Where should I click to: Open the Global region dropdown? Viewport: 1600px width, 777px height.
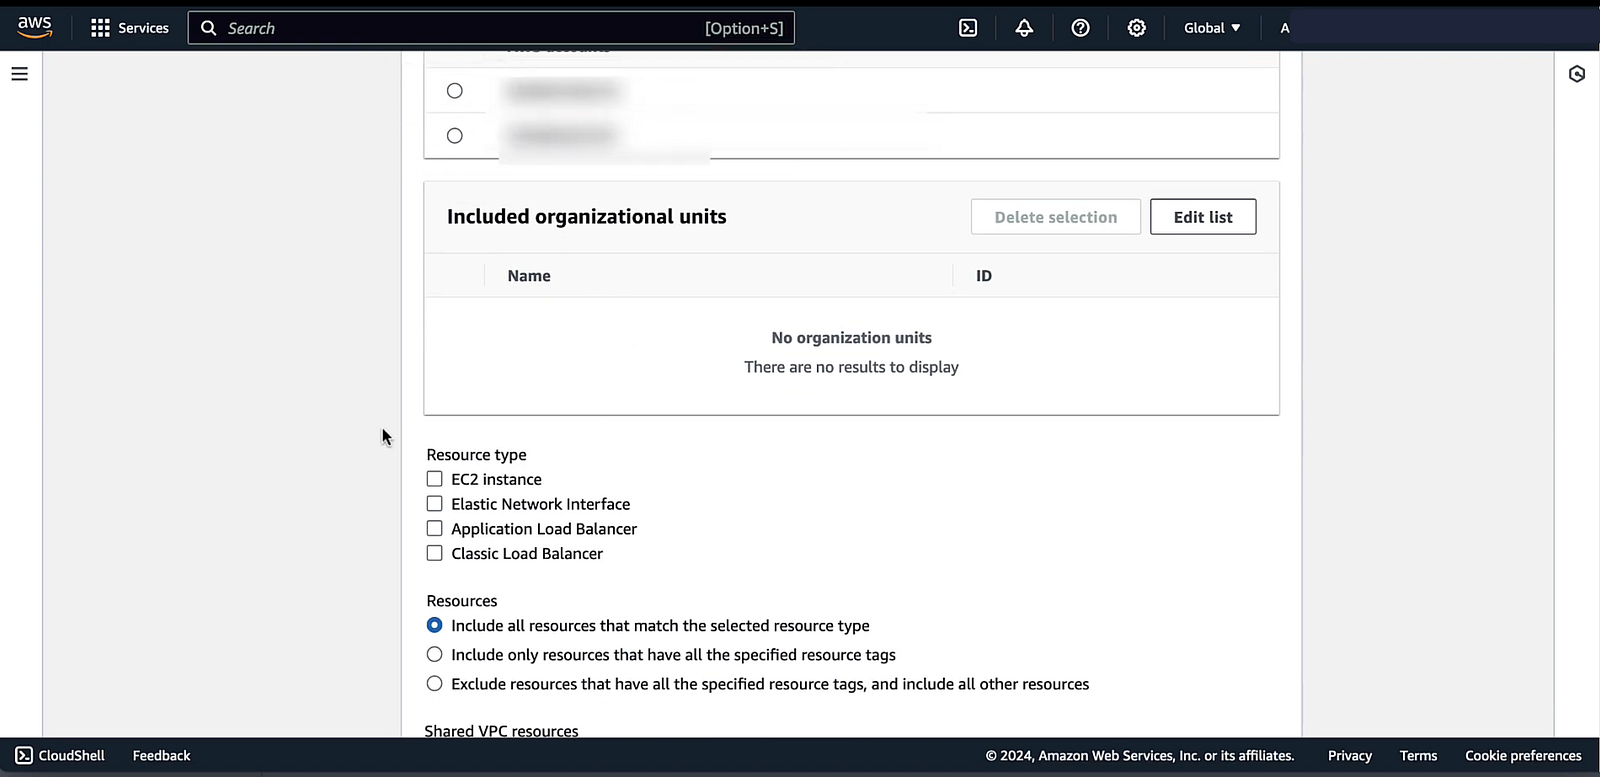point(1212,28)
